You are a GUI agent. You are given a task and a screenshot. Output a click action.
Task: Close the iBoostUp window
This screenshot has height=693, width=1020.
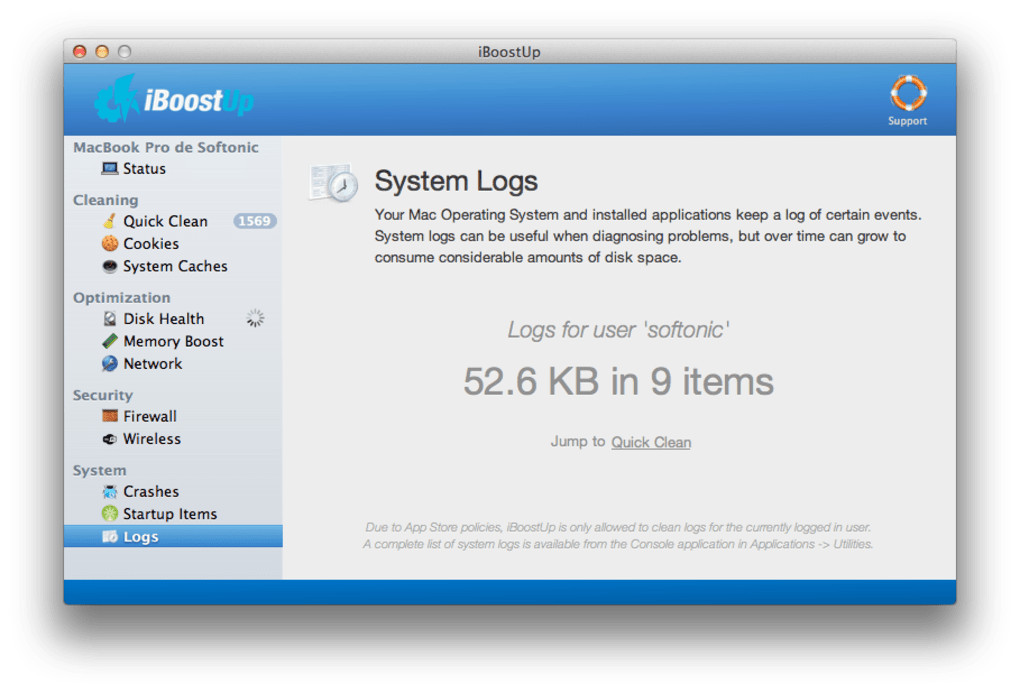coord(79,51)
